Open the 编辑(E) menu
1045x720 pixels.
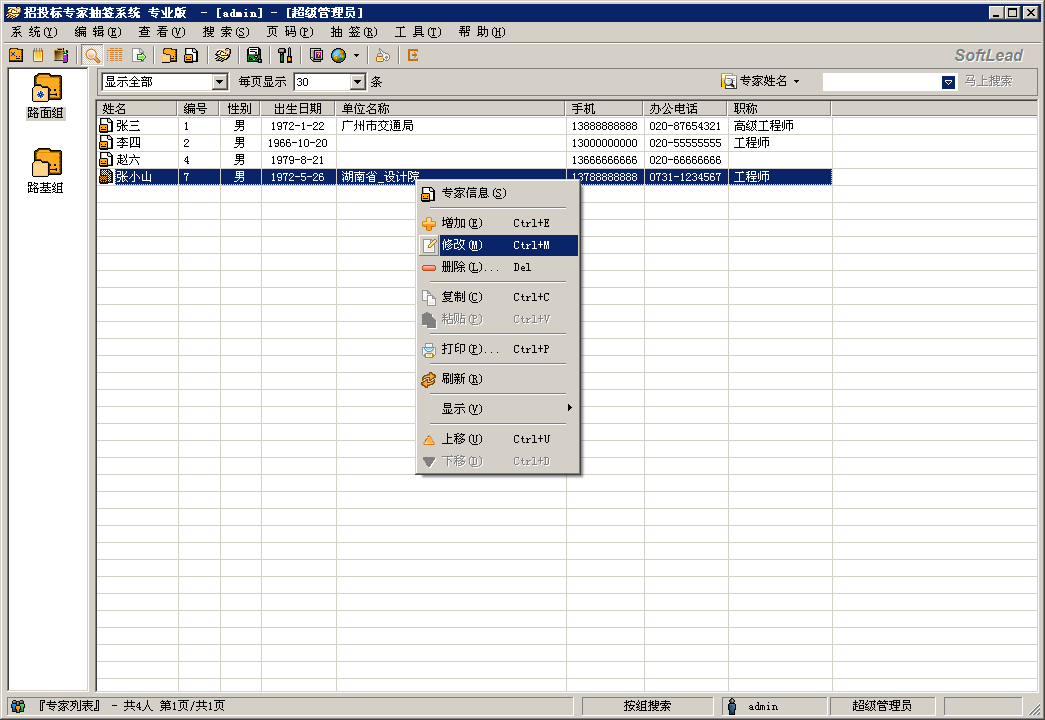tap(98, 32)
